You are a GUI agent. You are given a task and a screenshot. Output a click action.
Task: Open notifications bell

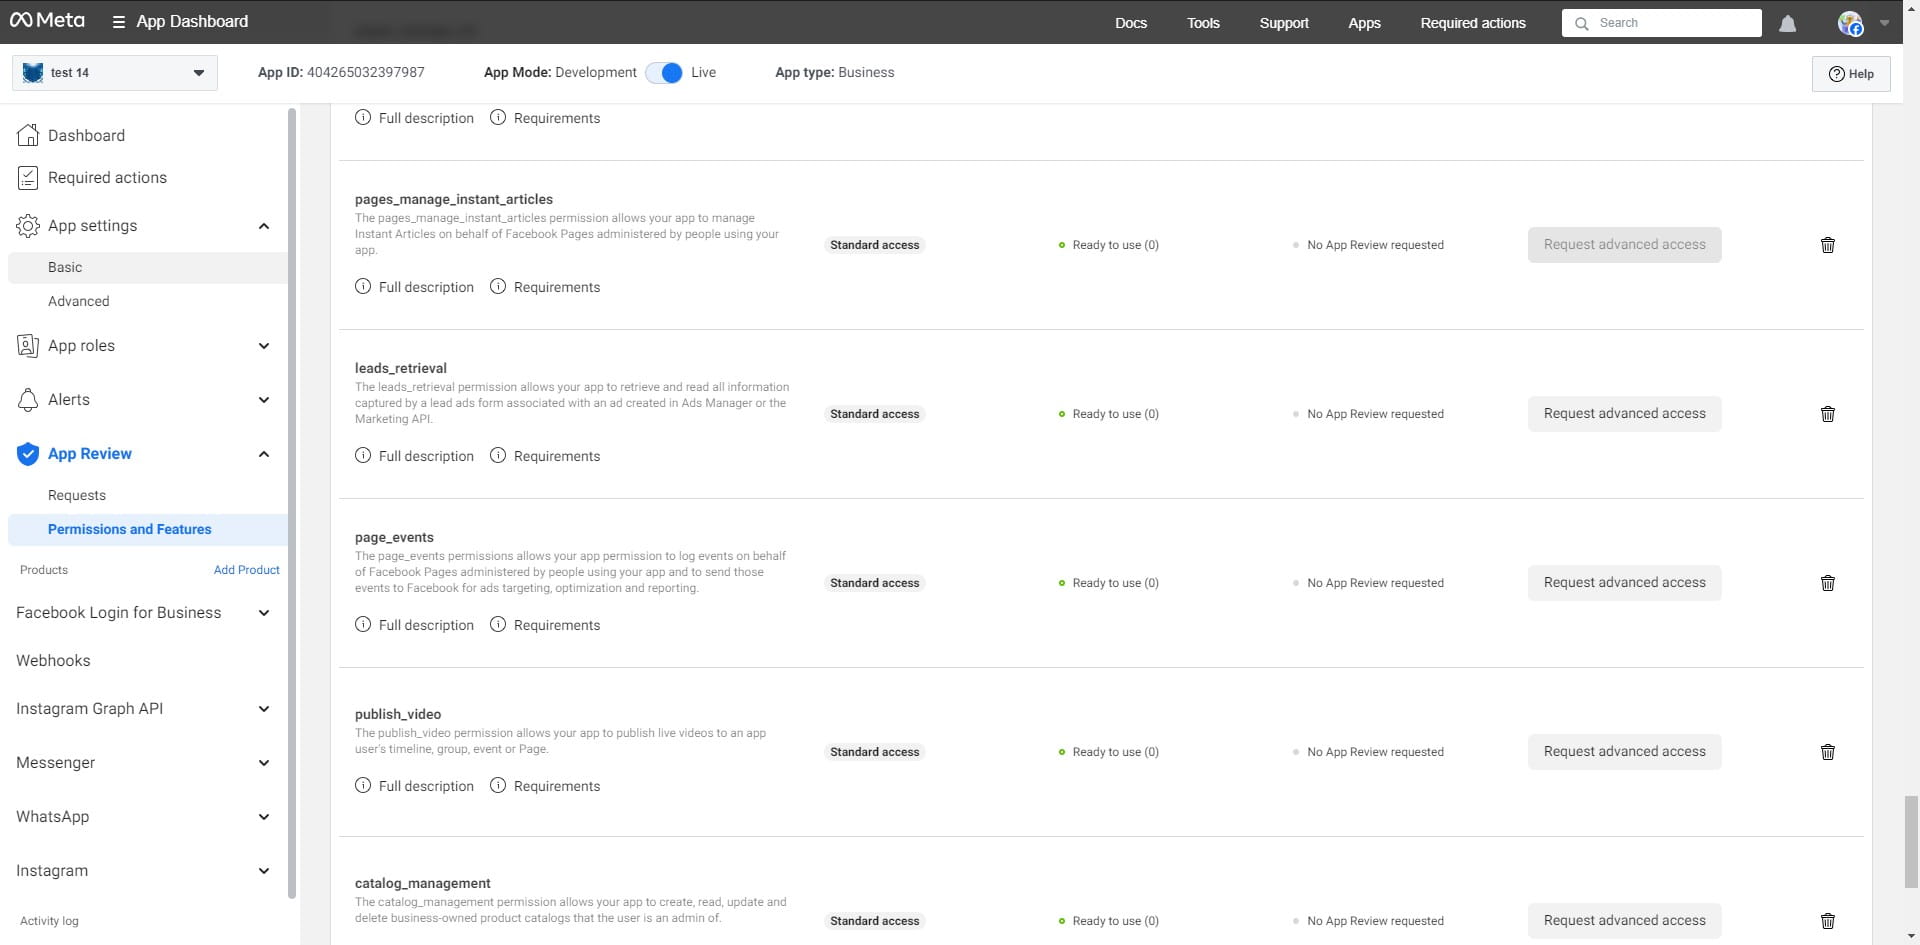coord(1788,23)
